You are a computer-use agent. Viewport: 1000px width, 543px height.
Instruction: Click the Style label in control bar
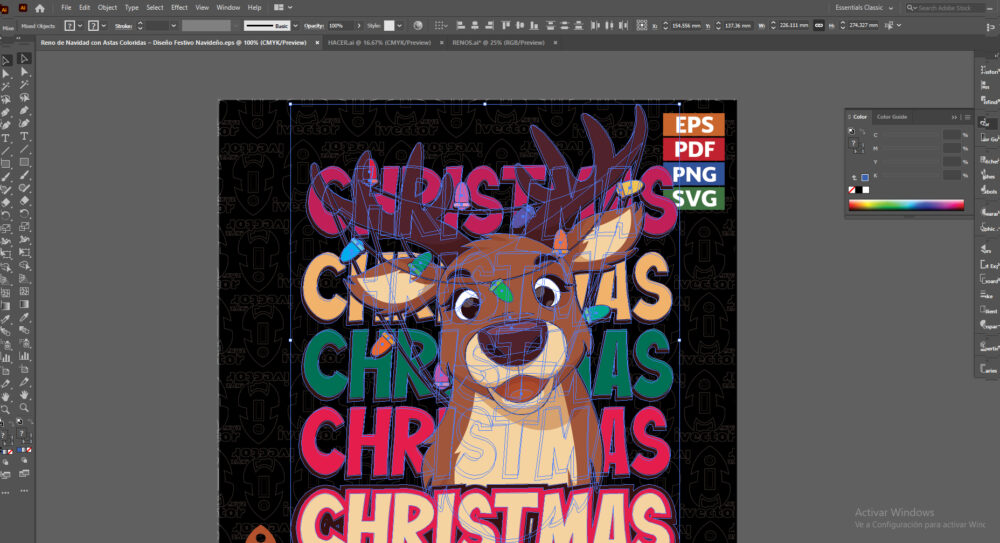tap(374, 26)
